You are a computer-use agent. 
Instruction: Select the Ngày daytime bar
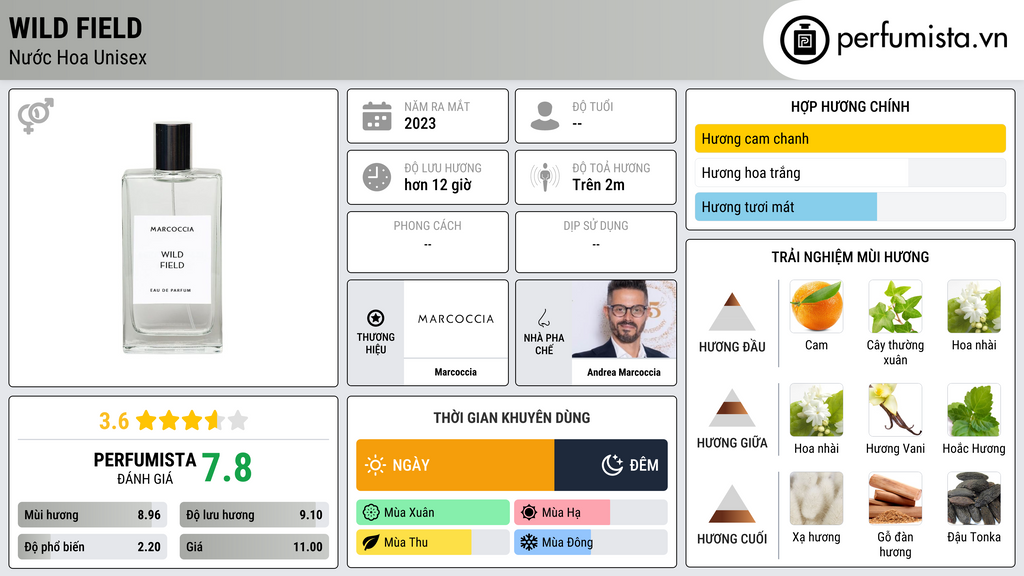(x=455, y=465)
